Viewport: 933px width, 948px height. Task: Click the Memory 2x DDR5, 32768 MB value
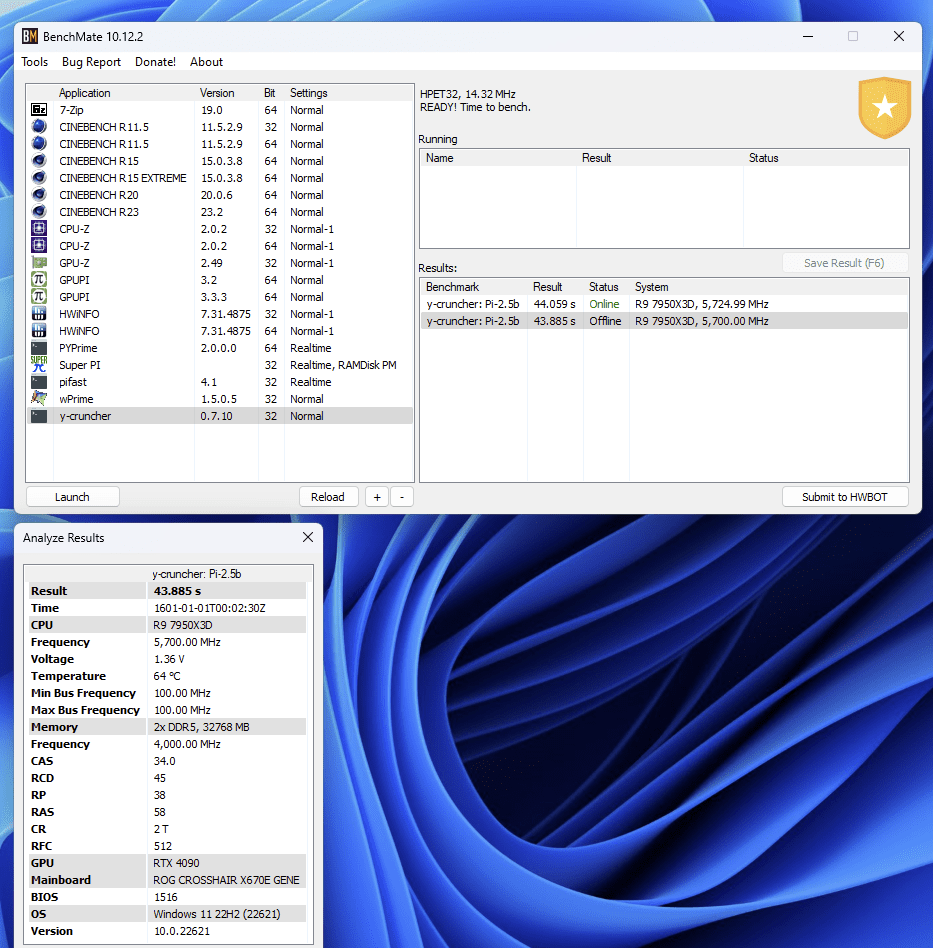coord(201,727)
